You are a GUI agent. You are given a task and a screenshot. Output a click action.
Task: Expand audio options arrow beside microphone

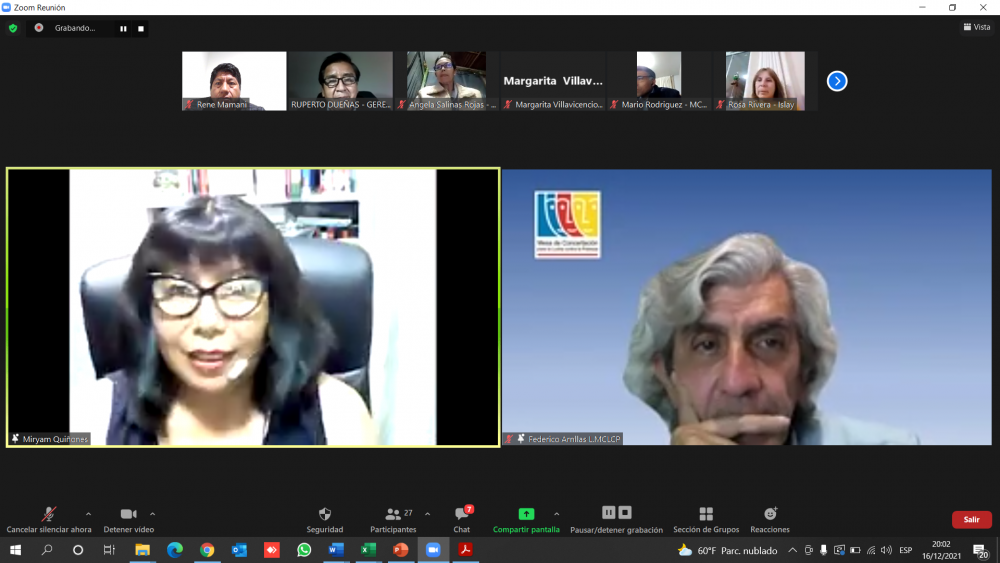[88, 514]
